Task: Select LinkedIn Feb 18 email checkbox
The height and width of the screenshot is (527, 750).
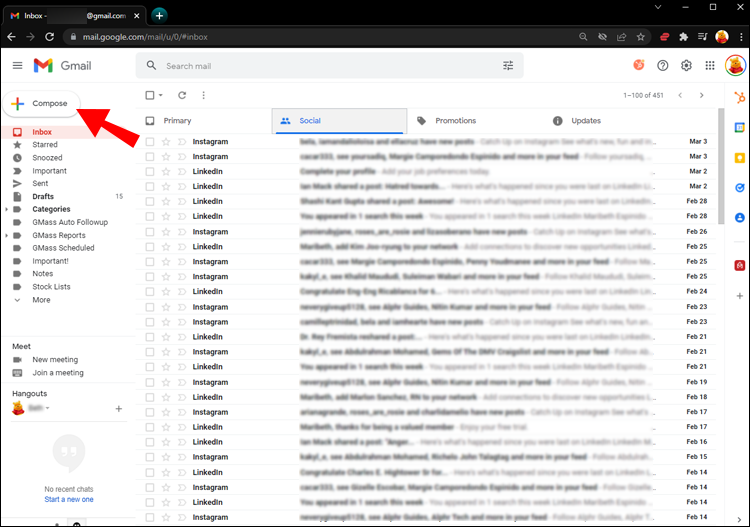Action: pos(150,397)
